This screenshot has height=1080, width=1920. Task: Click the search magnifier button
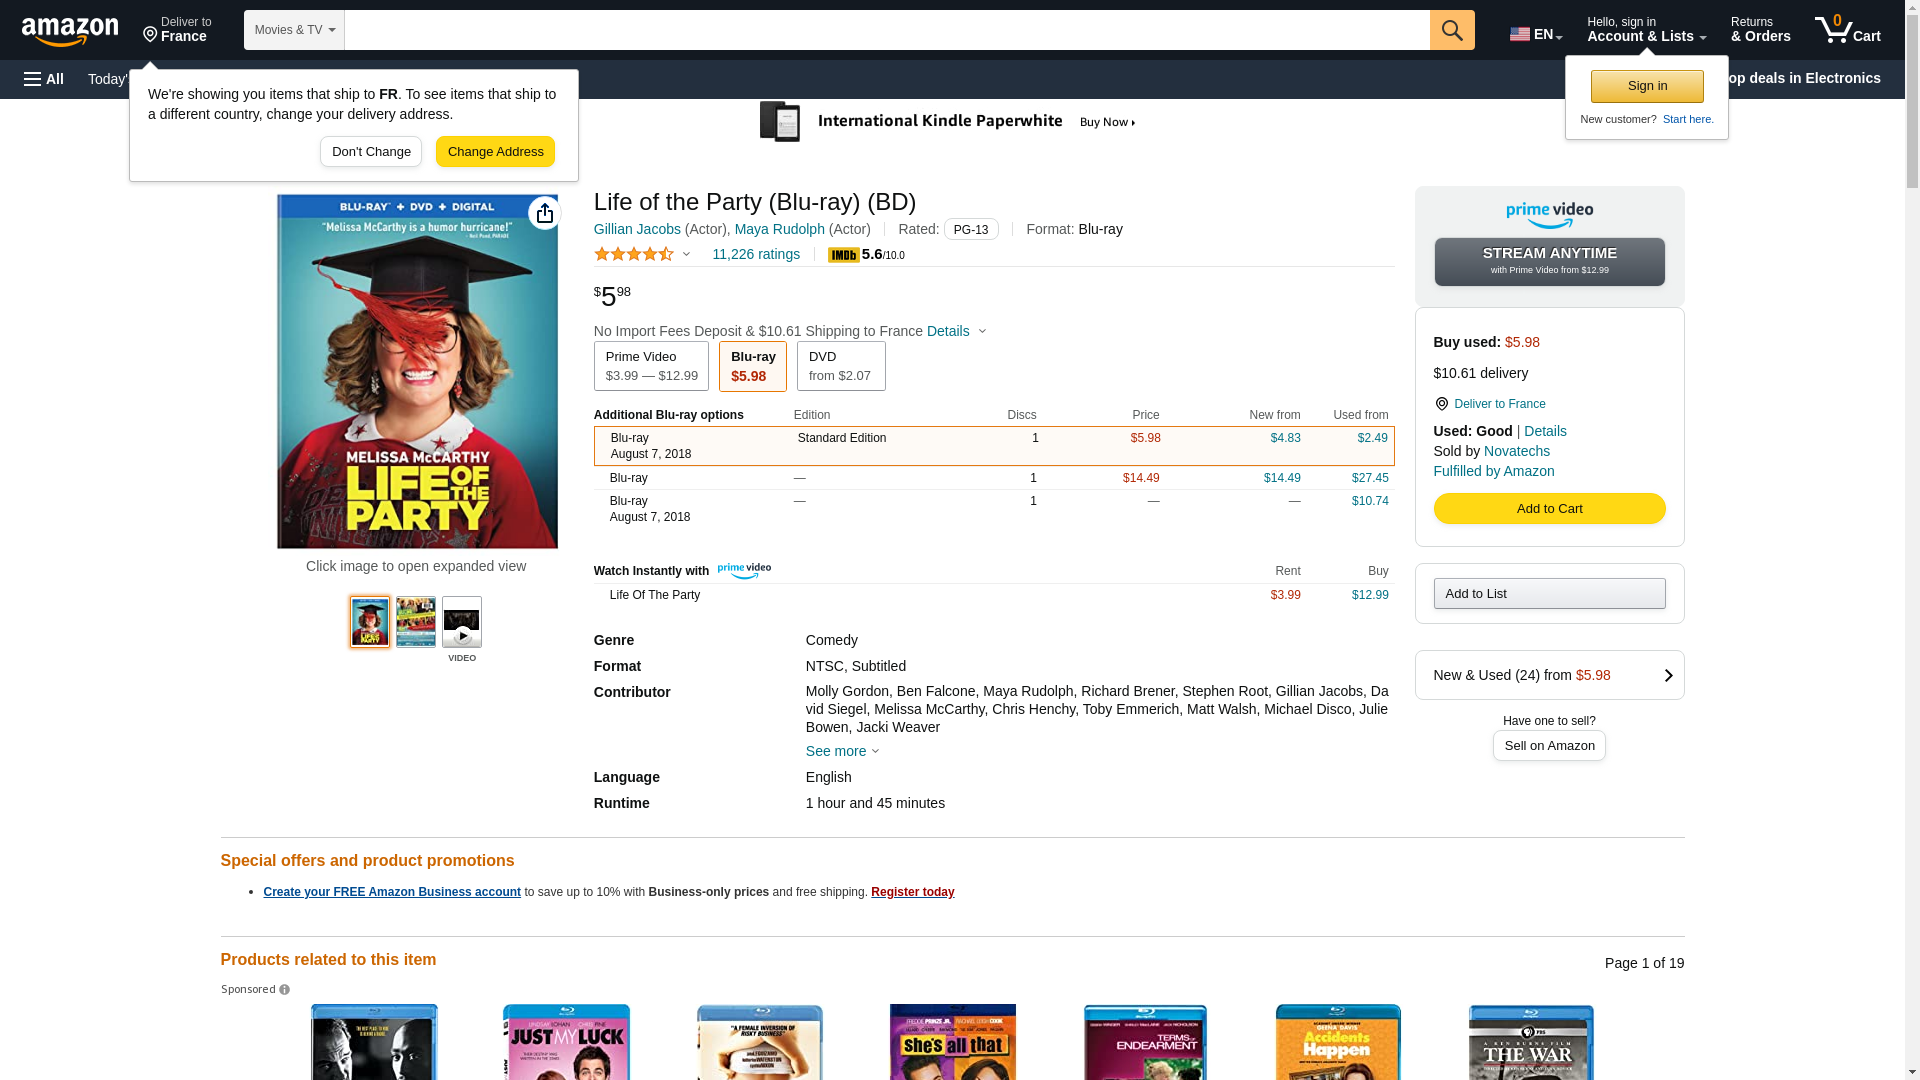(1452, 30)
